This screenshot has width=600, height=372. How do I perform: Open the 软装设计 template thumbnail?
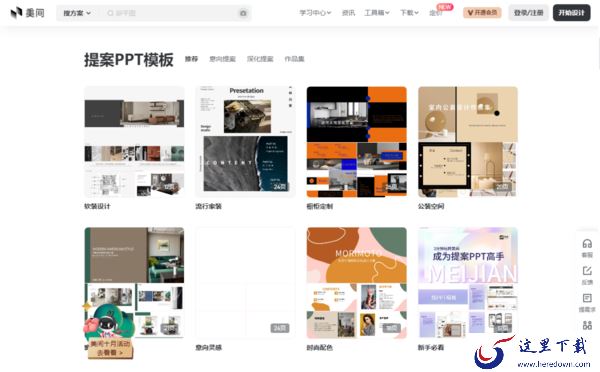(134, 142)
